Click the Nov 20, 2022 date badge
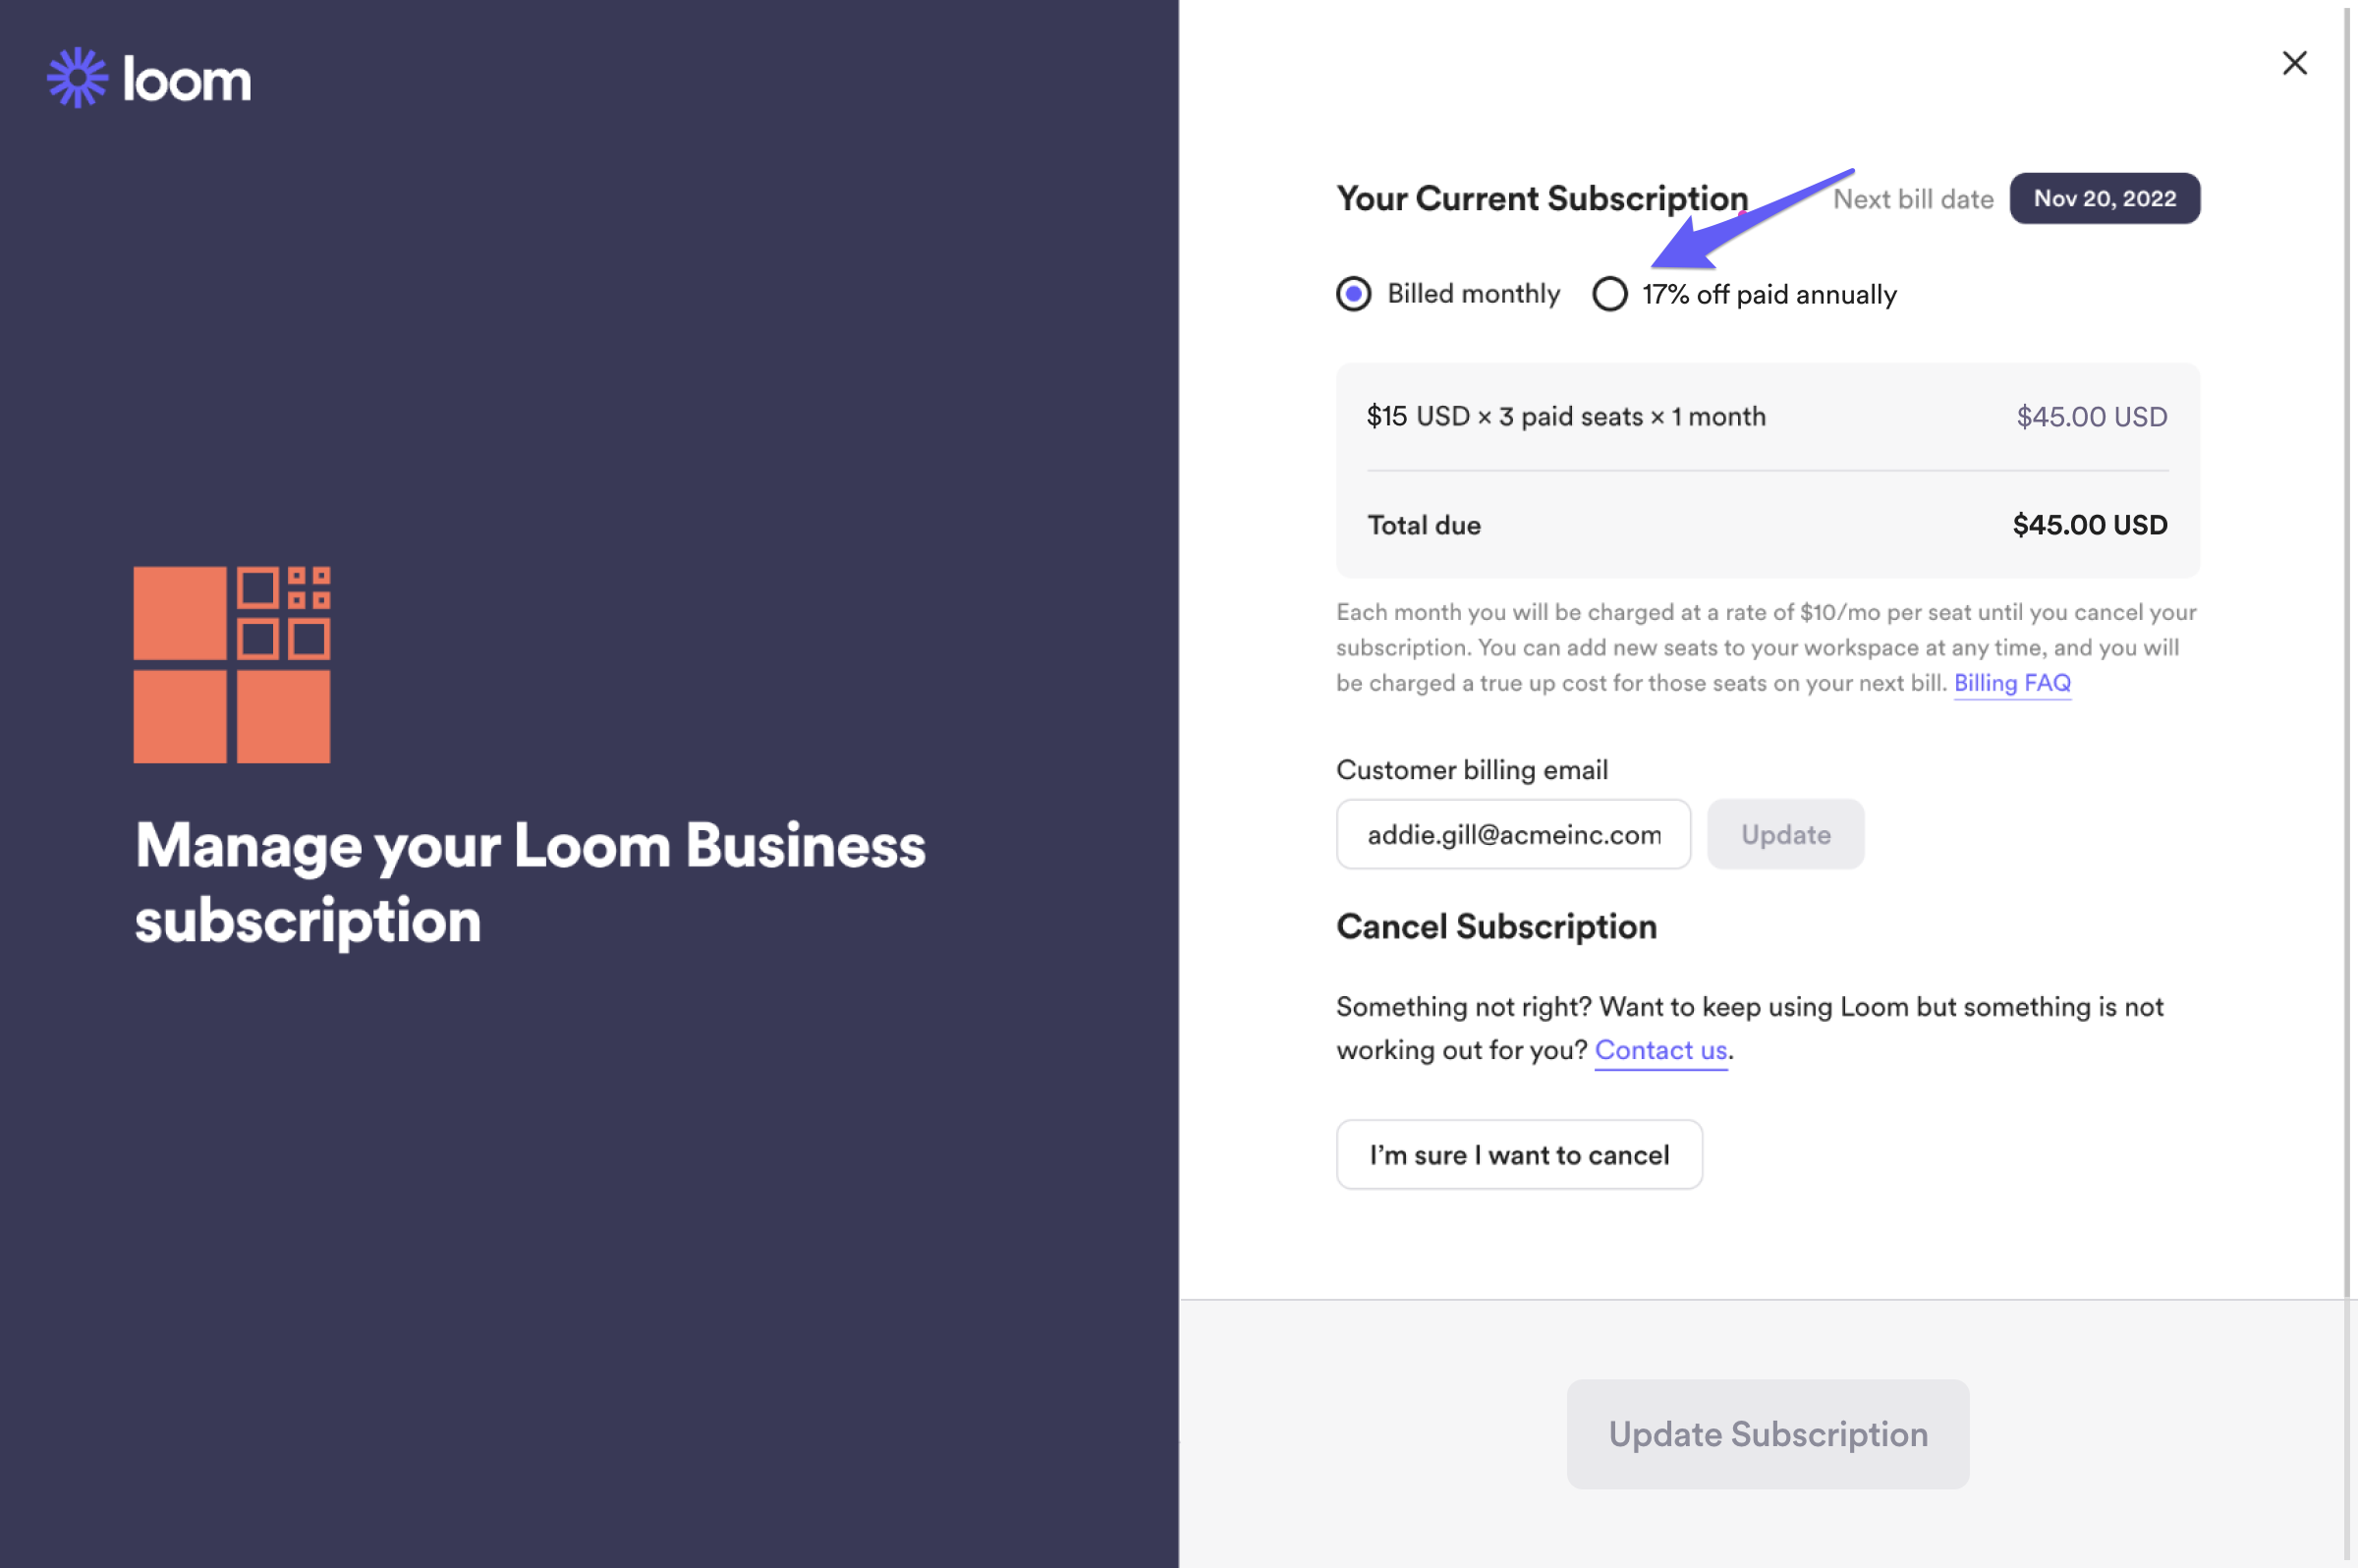The height and width of the screenshot is (1568, 2358). coord(2104,198)
